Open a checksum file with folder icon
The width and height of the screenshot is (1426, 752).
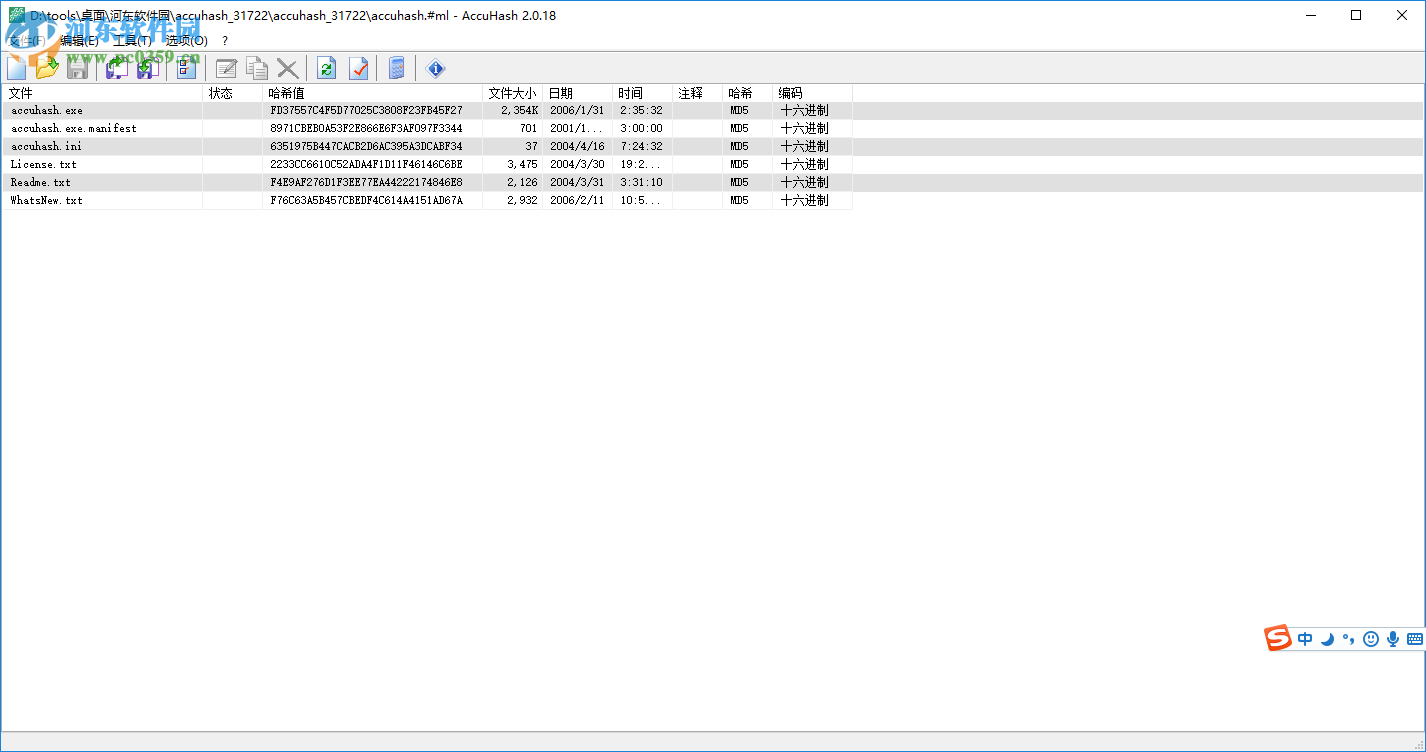47,68
